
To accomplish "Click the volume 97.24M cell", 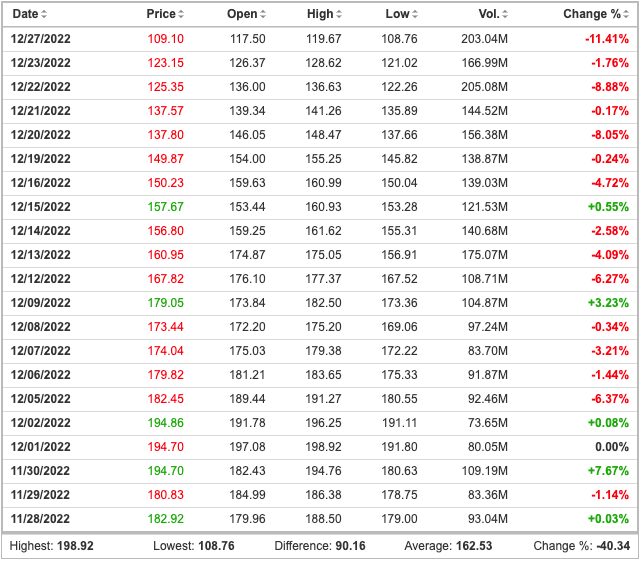I will (488, 327).
